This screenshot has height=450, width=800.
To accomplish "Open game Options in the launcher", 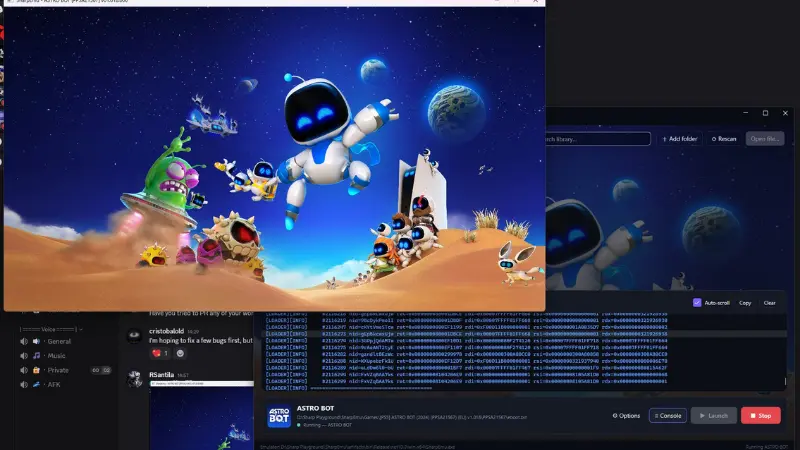I will point(626,415).
